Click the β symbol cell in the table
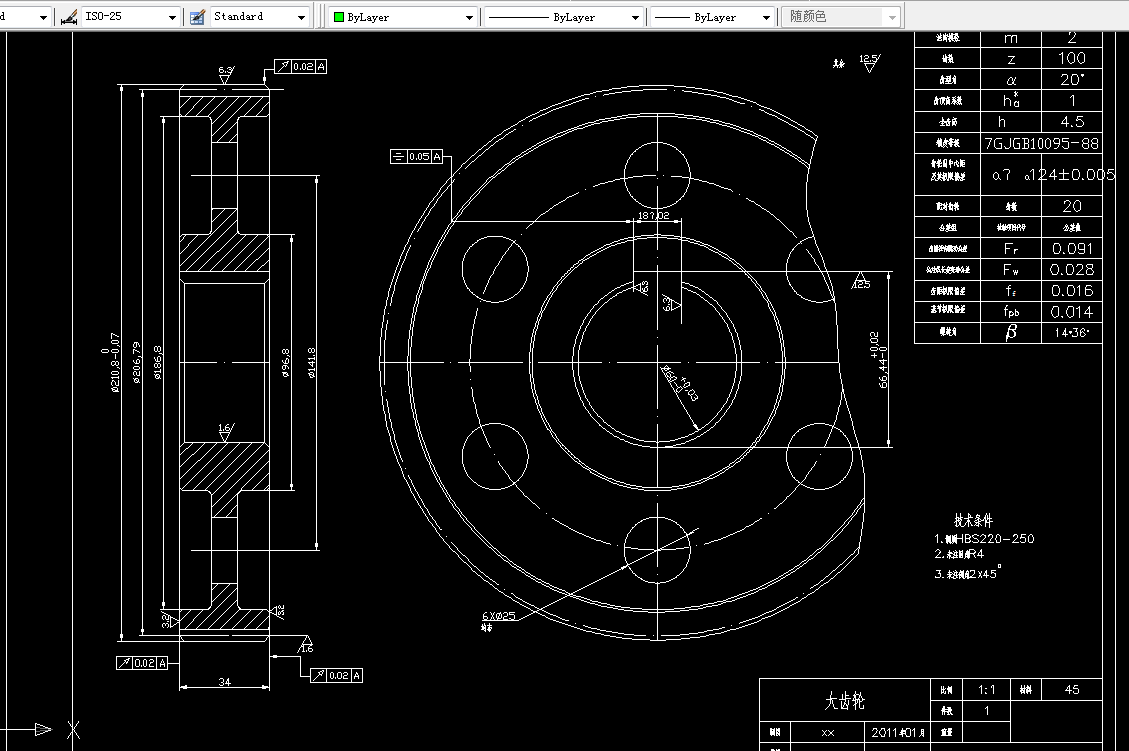Viewport: 1129px width, 751px height. (x=1011, y=333)
